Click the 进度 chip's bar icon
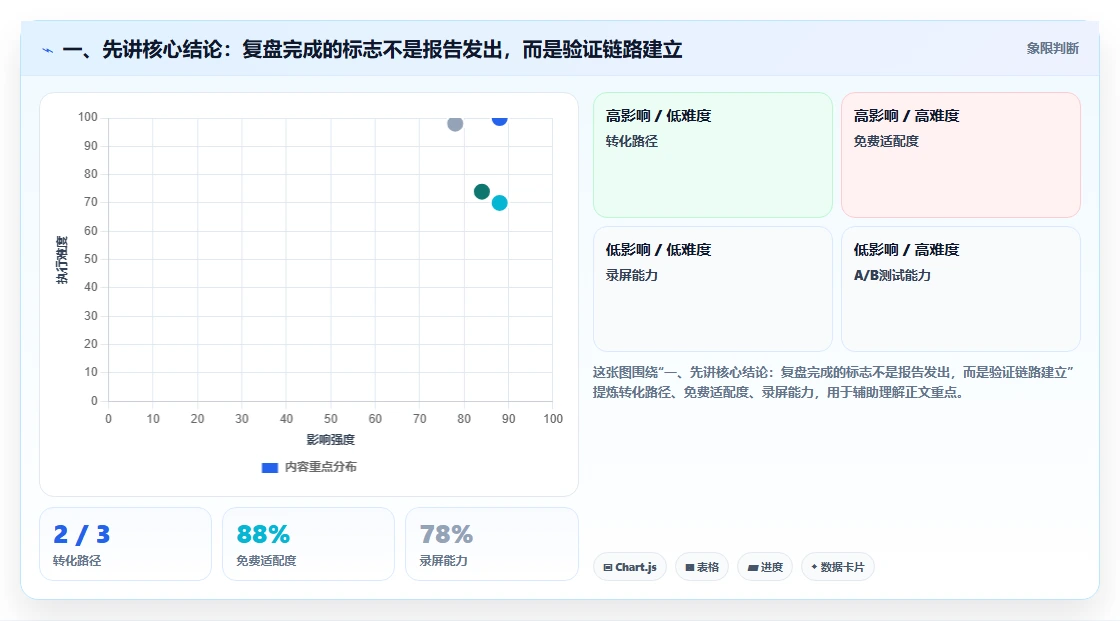1120x621 pixels. point(753,567)
